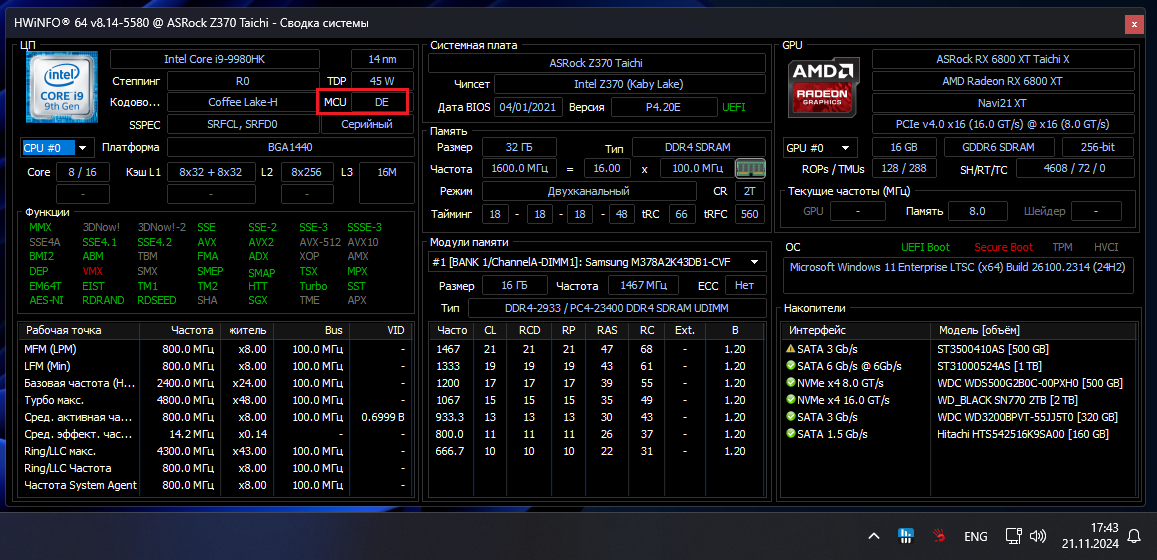Switch the ENG input language indicator
1157x560 pixels.
pyautogui.click(x=975, y=536)
